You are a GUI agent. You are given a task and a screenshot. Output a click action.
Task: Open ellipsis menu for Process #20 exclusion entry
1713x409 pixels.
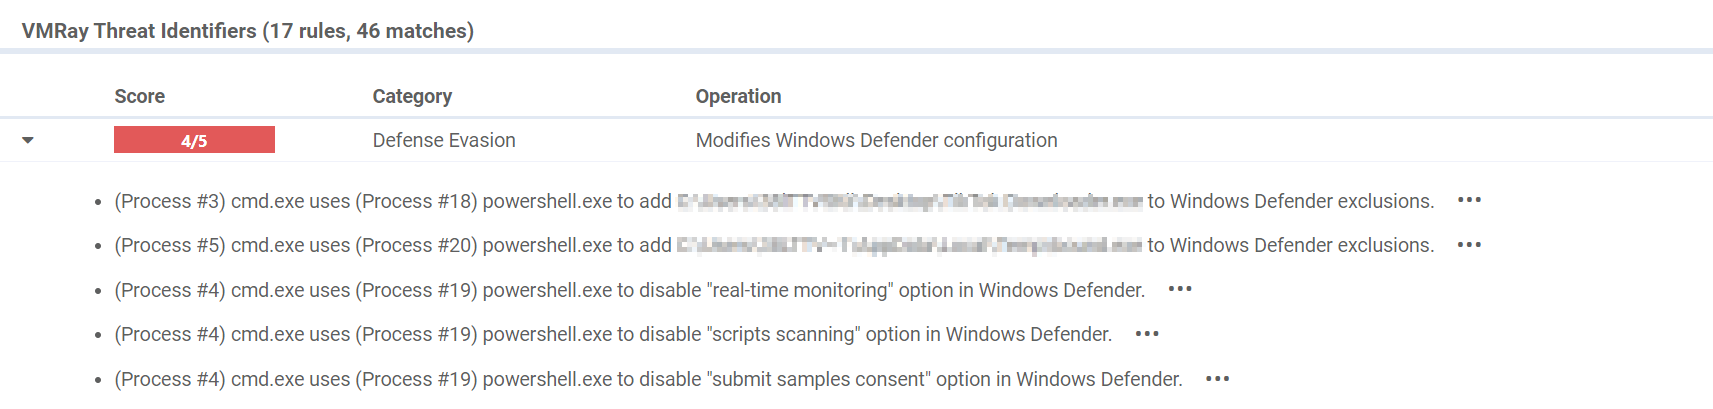pos(1469,245)
